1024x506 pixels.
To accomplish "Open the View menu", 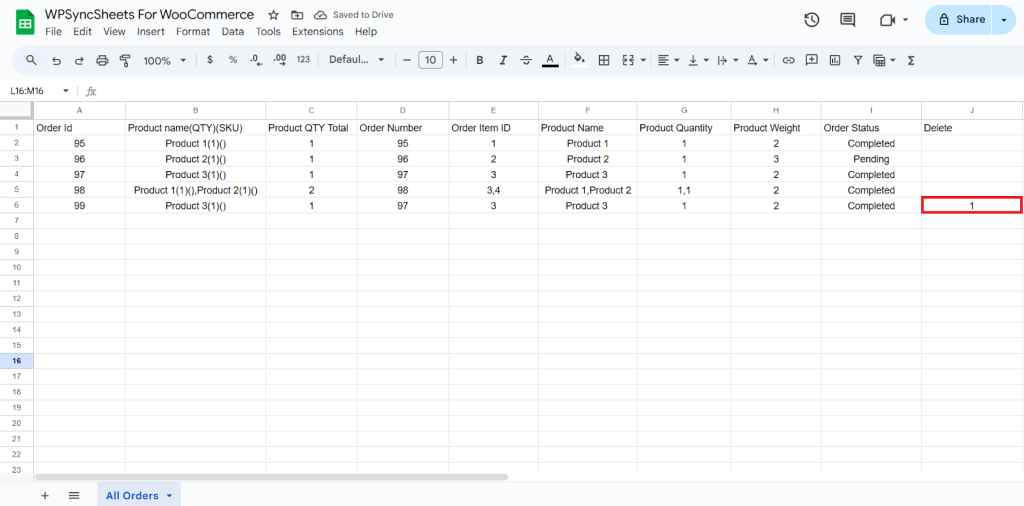I will coord(114,31).
